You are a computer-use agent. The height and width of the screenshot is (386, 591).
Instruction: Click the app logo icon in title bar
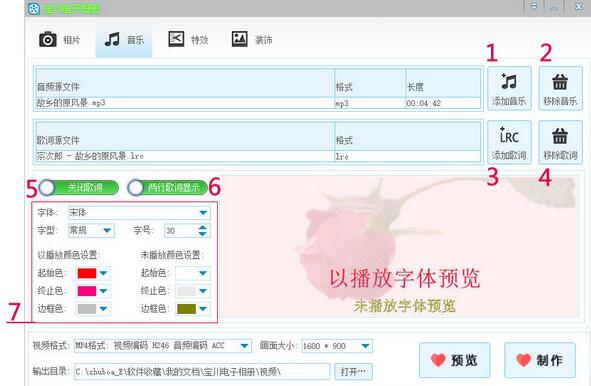click(x=34, y=8)
